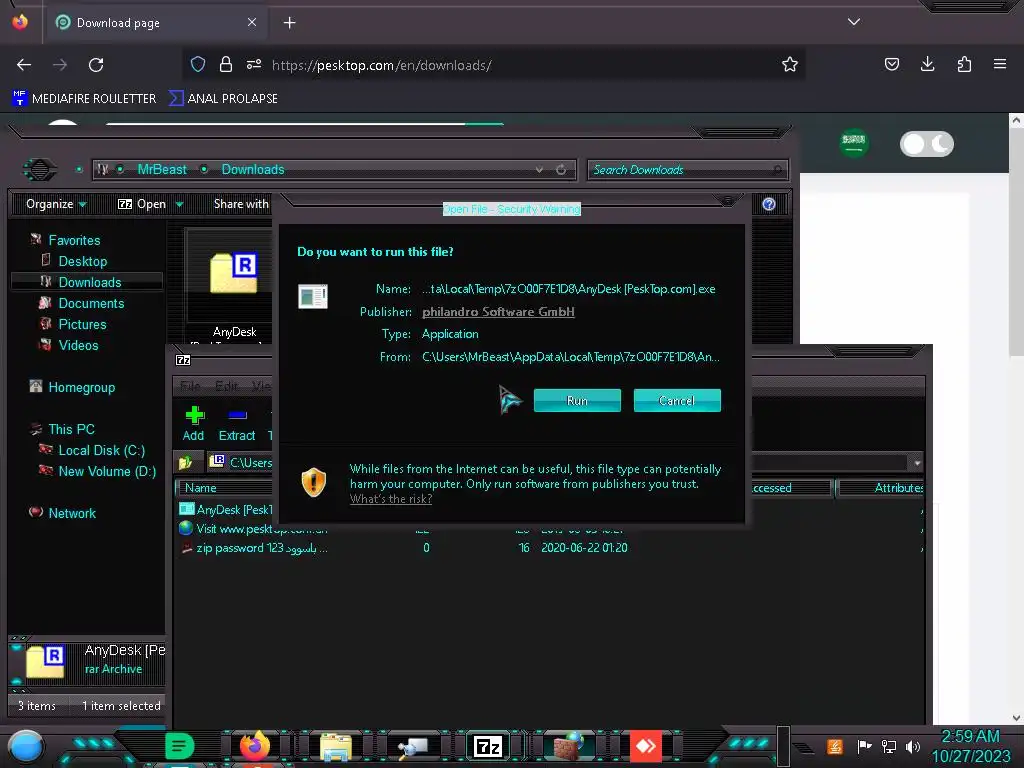Screen dimensions: 1024x768
Task: Reload the page in Firefox
Action: click(x=96, y=65)
